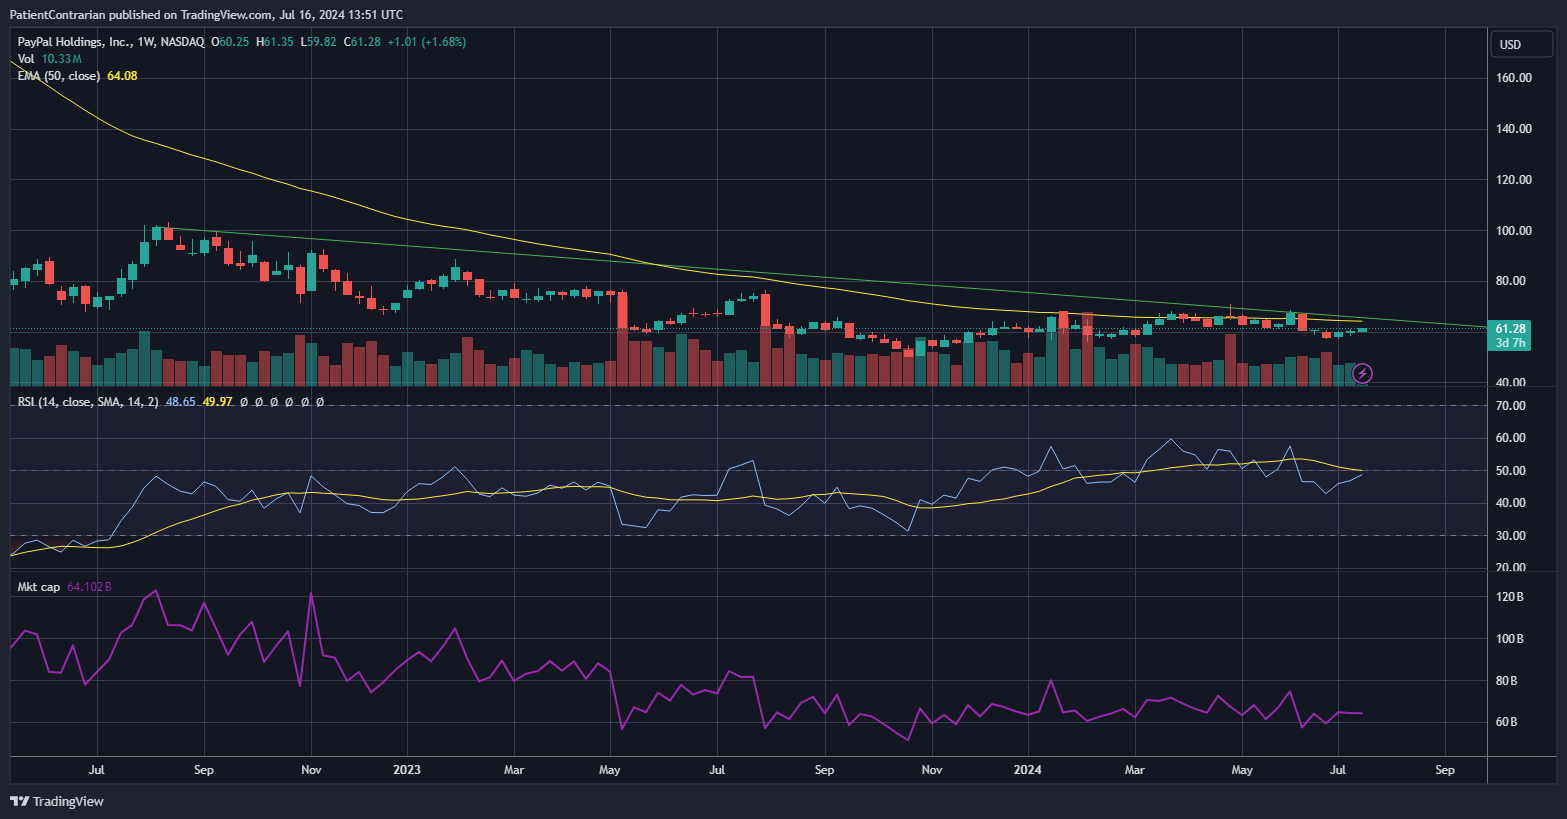Click the 2024 label on time axis
1567x819 pixels.
coord(1027,770)
